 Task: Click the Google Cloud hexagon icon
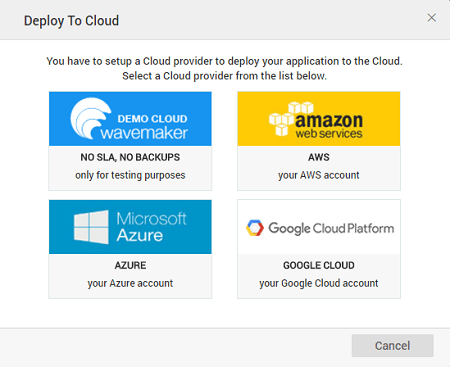(255, 228)
